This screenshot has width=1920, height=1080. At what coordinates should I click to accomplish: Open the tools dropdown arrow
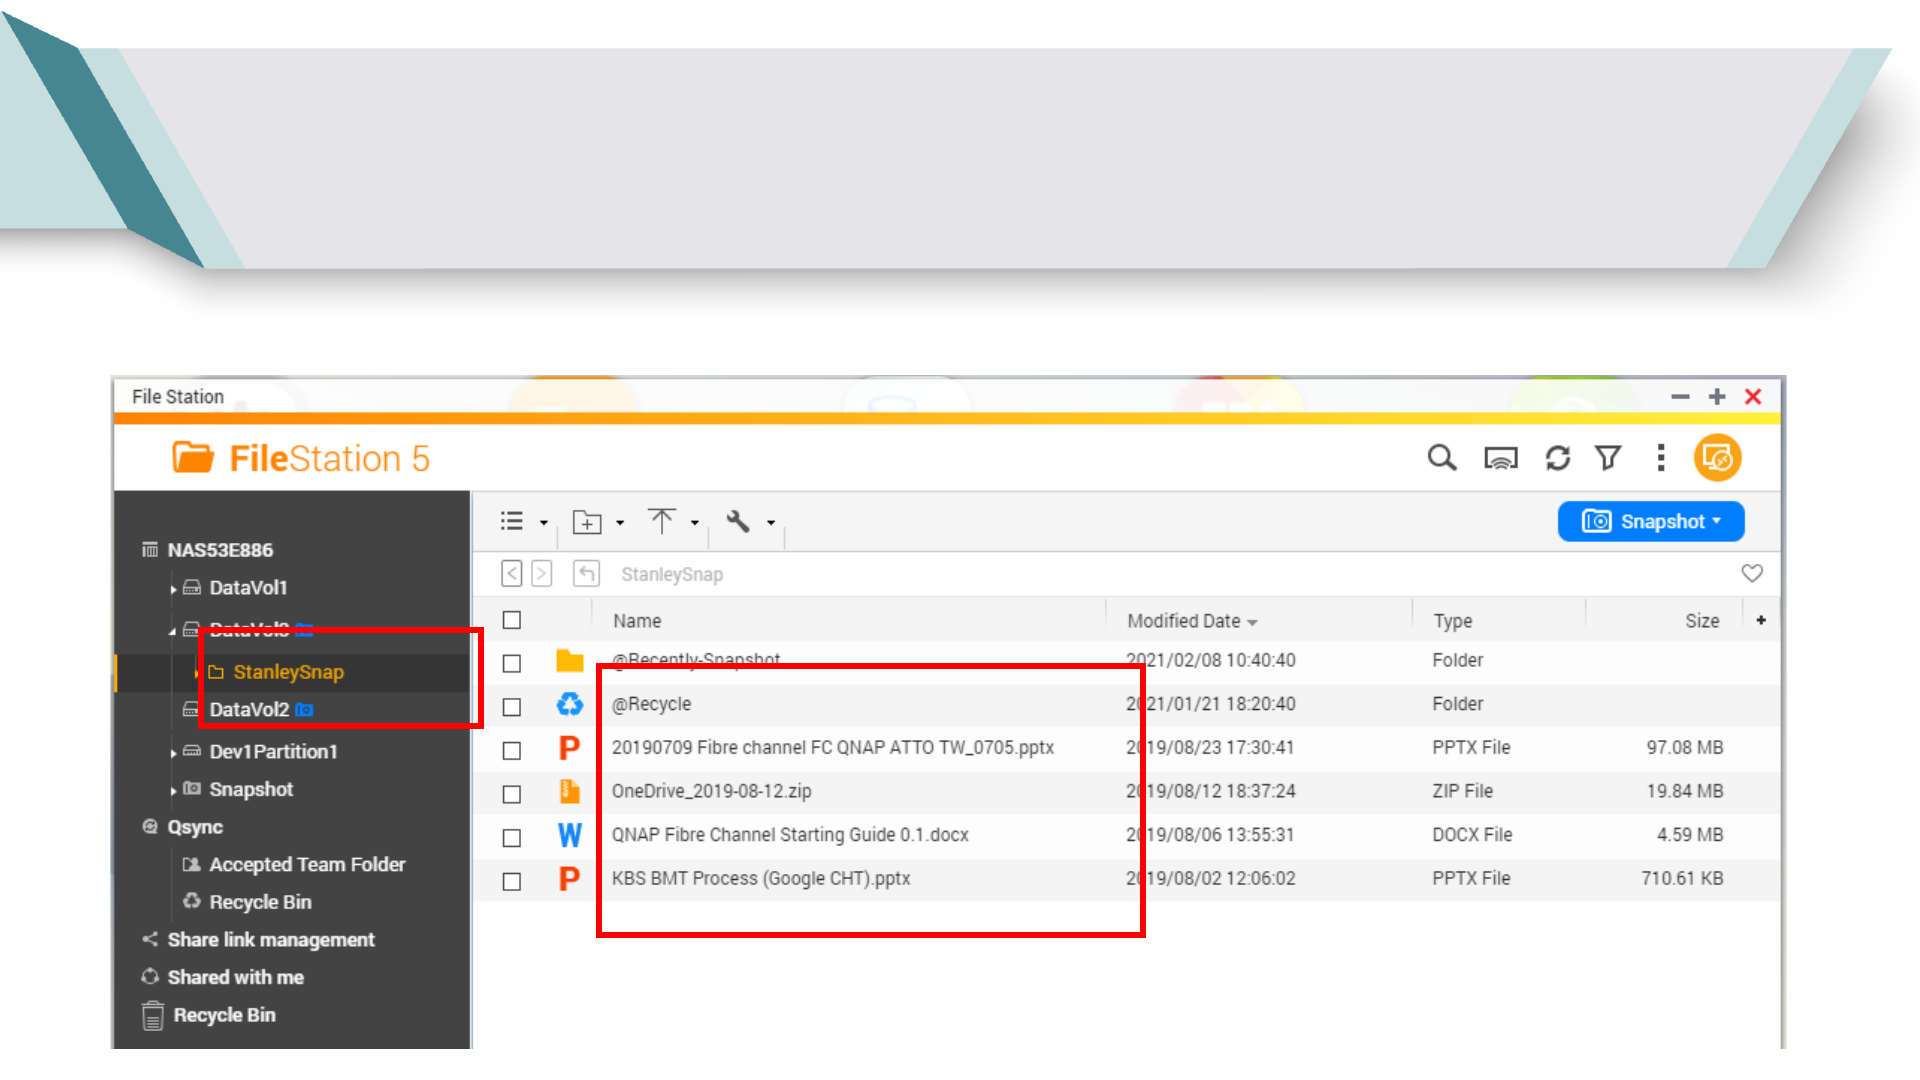click(x=771, y=523)
